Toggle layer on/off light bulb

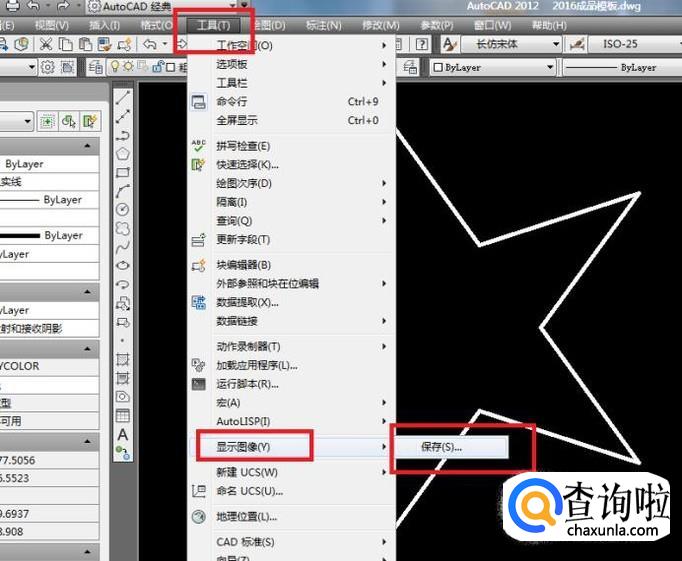[115, 67]
